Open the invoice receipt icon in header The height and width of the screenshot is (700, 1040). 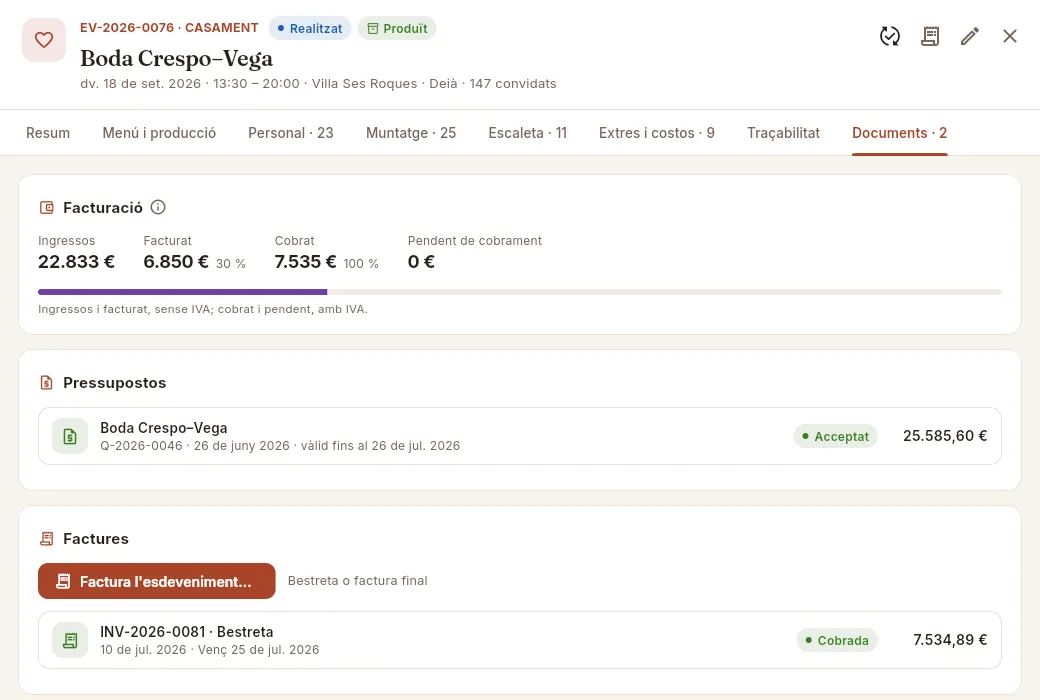(930, 36)
